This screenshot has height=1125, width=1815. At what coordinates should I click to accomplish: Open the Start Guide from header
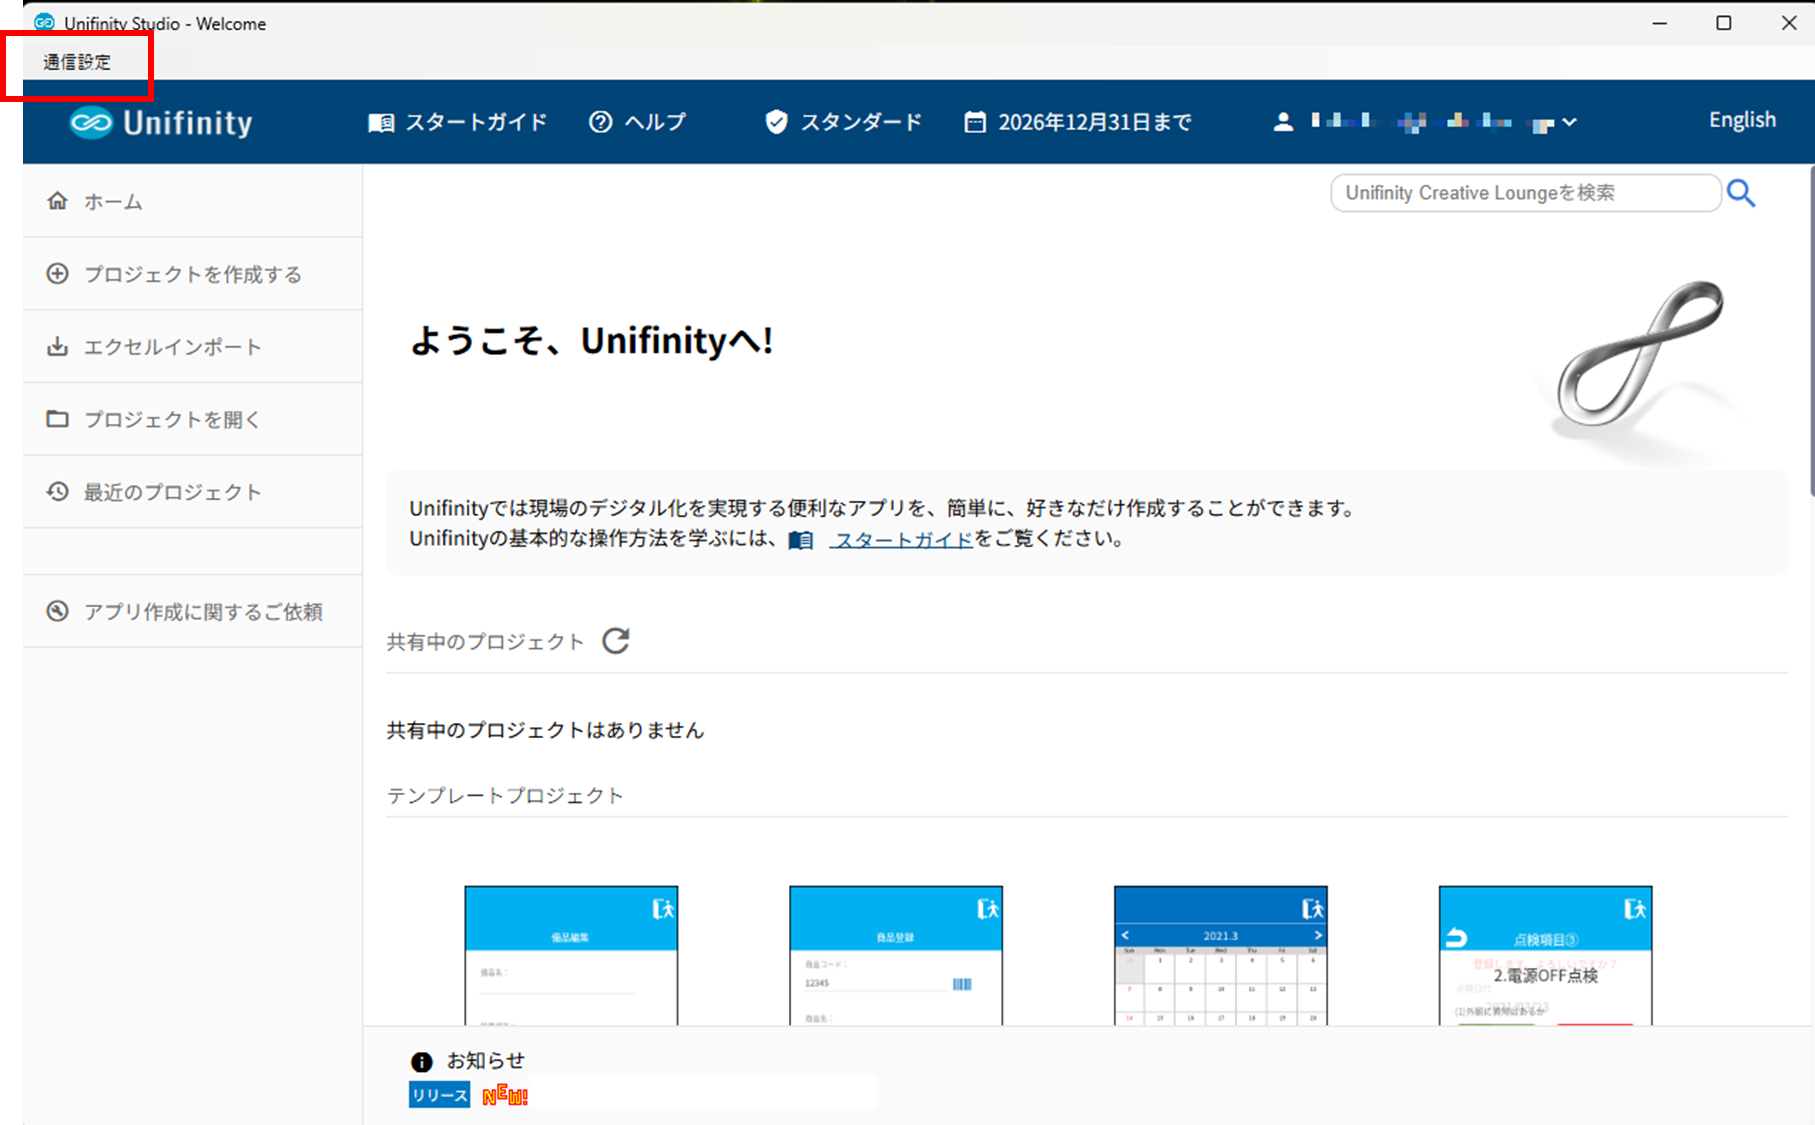click(x=458, y=122)
